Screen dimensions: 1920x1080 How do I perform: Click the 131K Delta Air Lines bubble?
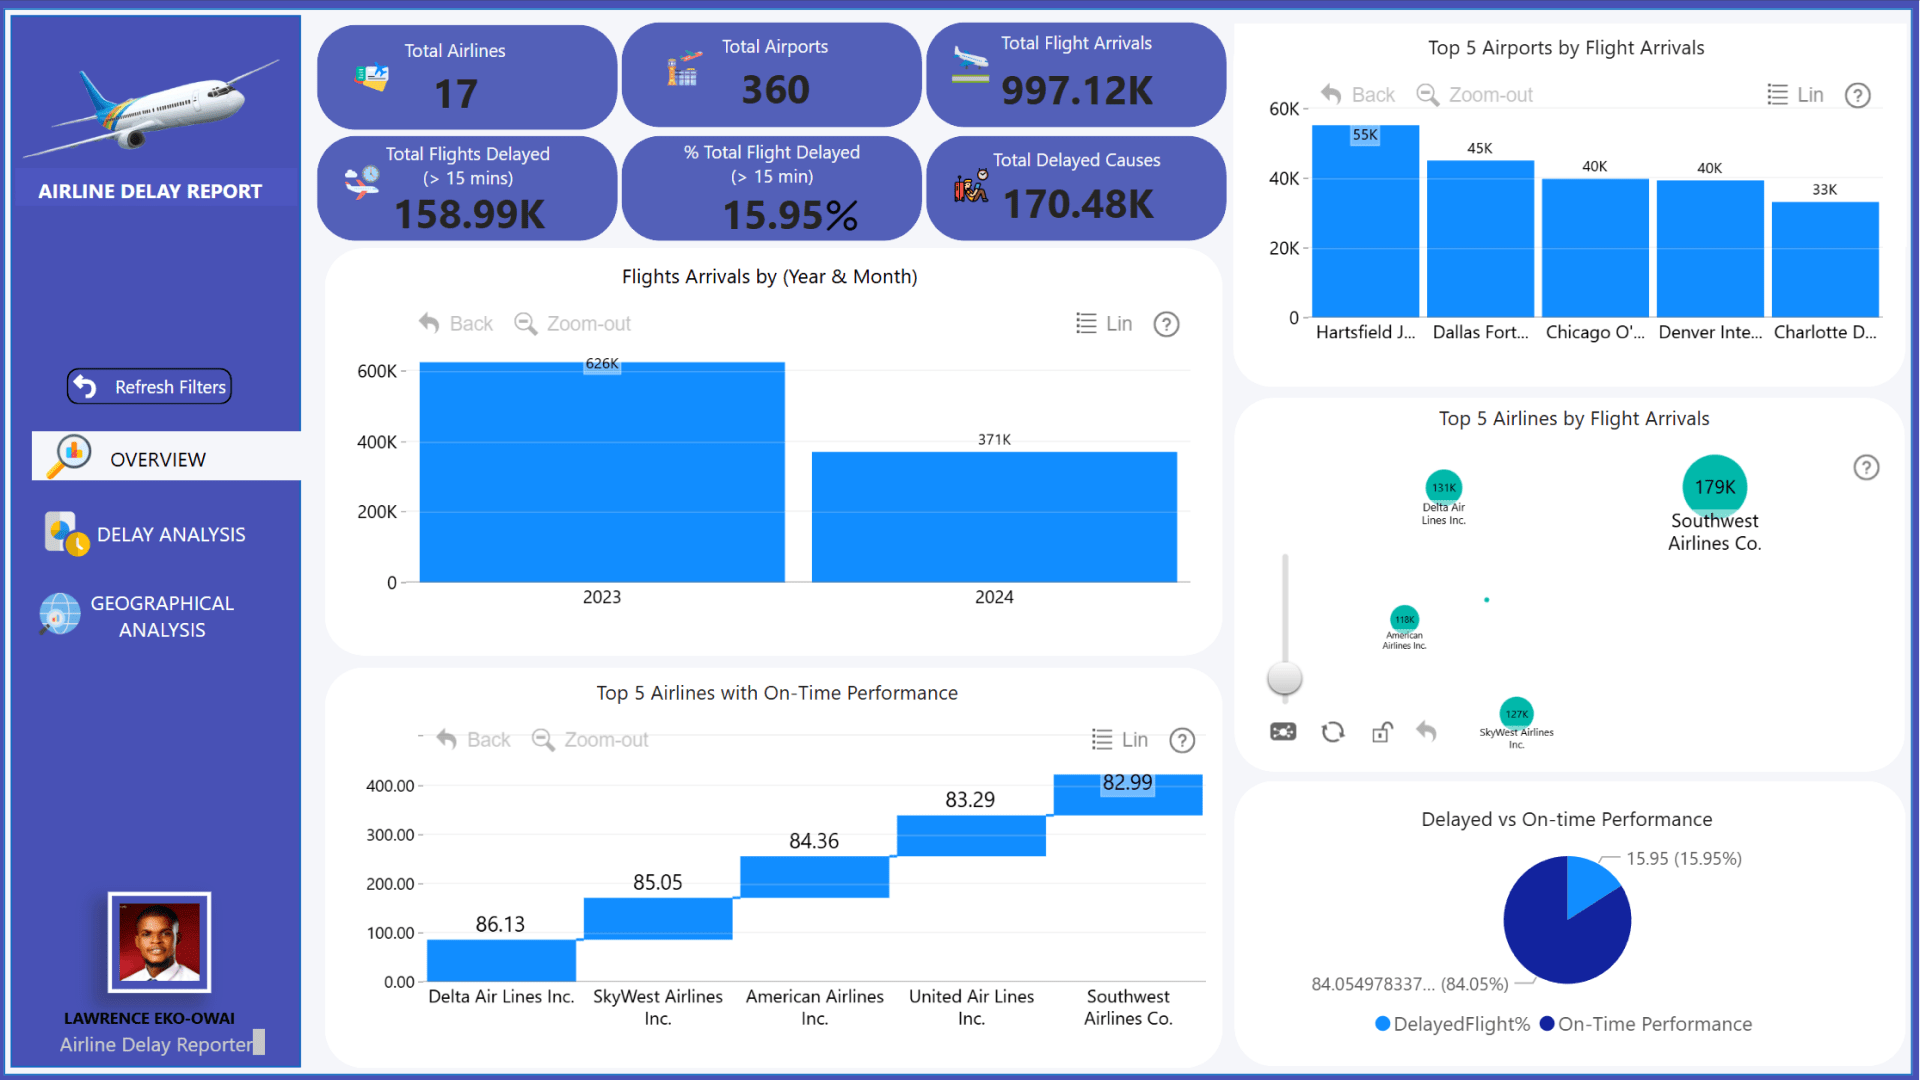pos(1444,488)
